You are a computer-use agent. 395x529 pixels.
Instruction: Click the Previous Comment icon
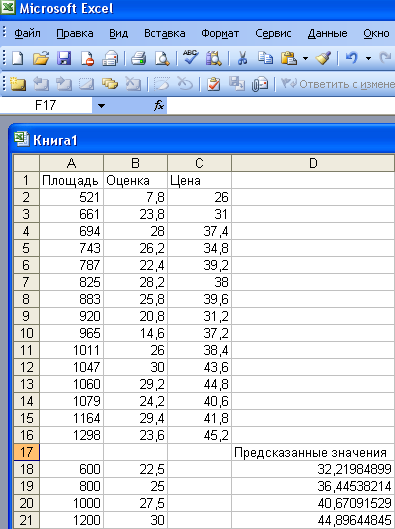pyautogui.click(x=41, y=84)
